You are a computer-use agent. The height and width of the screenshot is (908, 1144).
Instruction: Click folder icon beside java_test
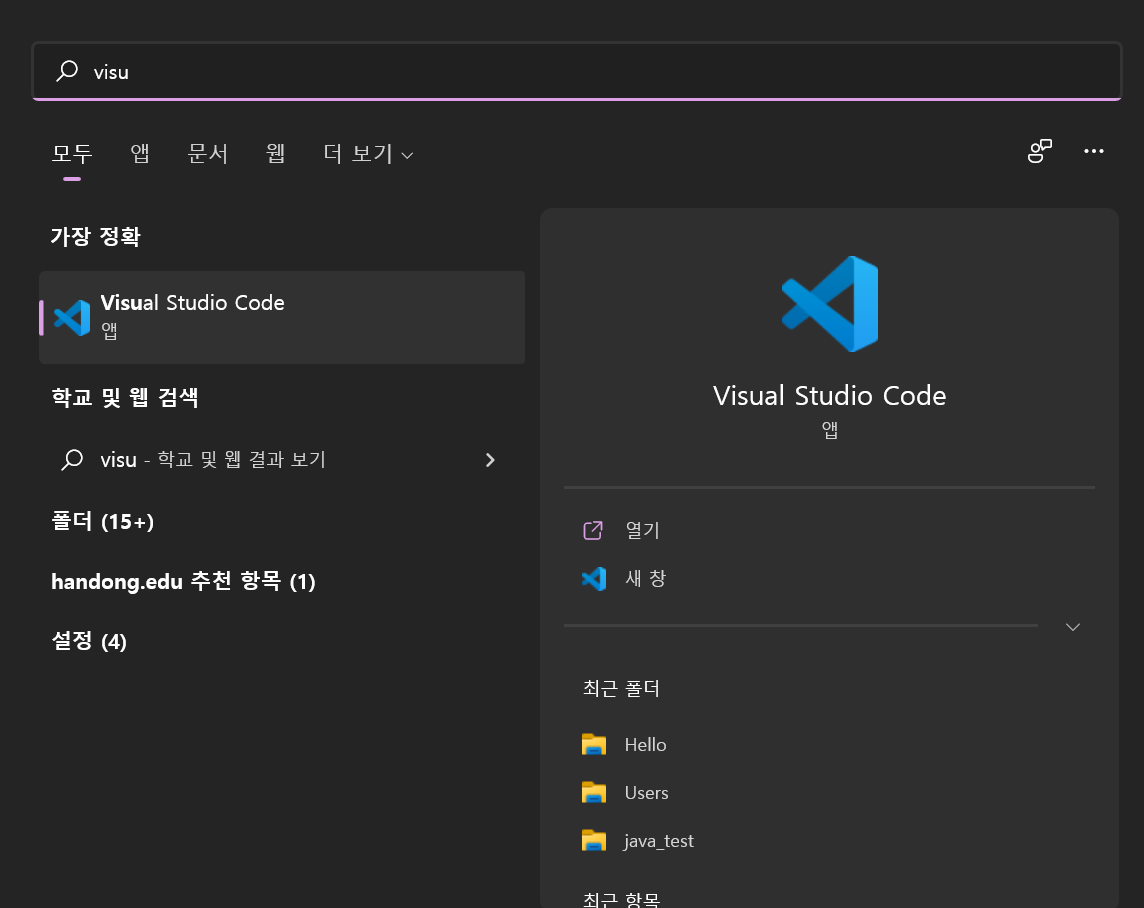point(594,841)
